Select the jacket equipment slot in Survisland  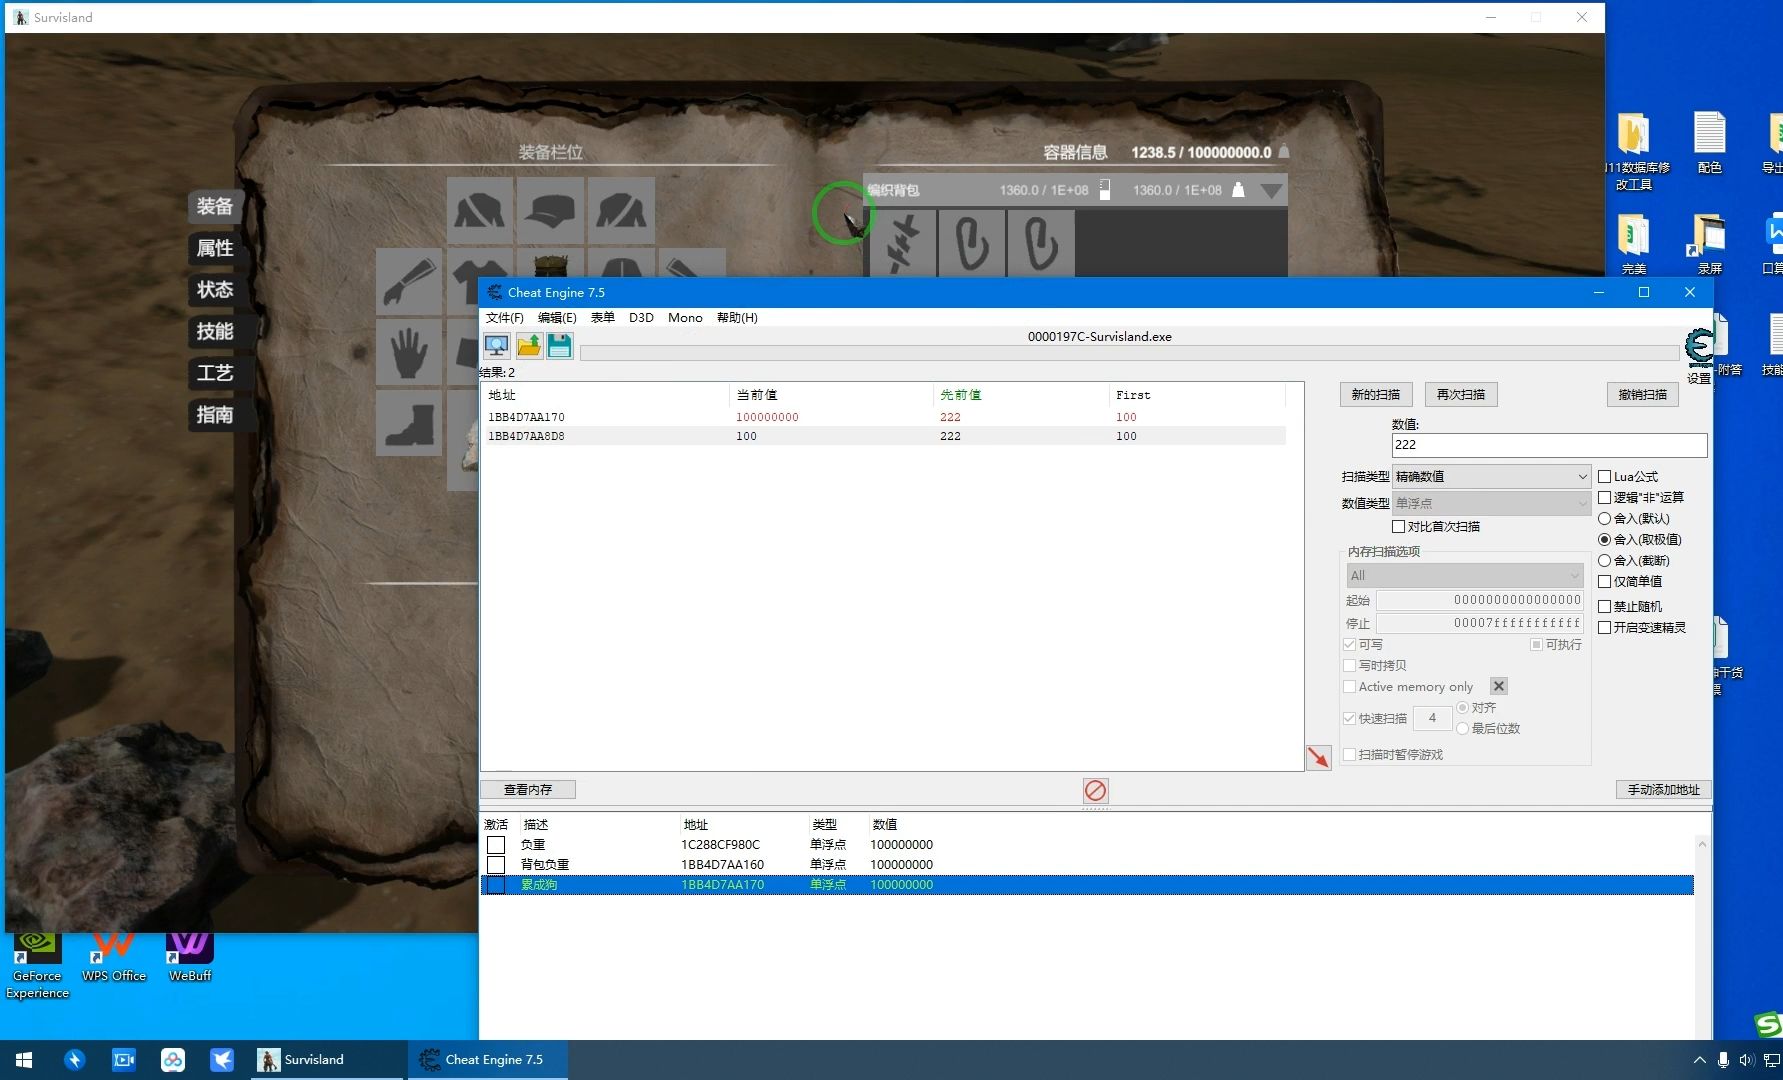pos(480,210)
